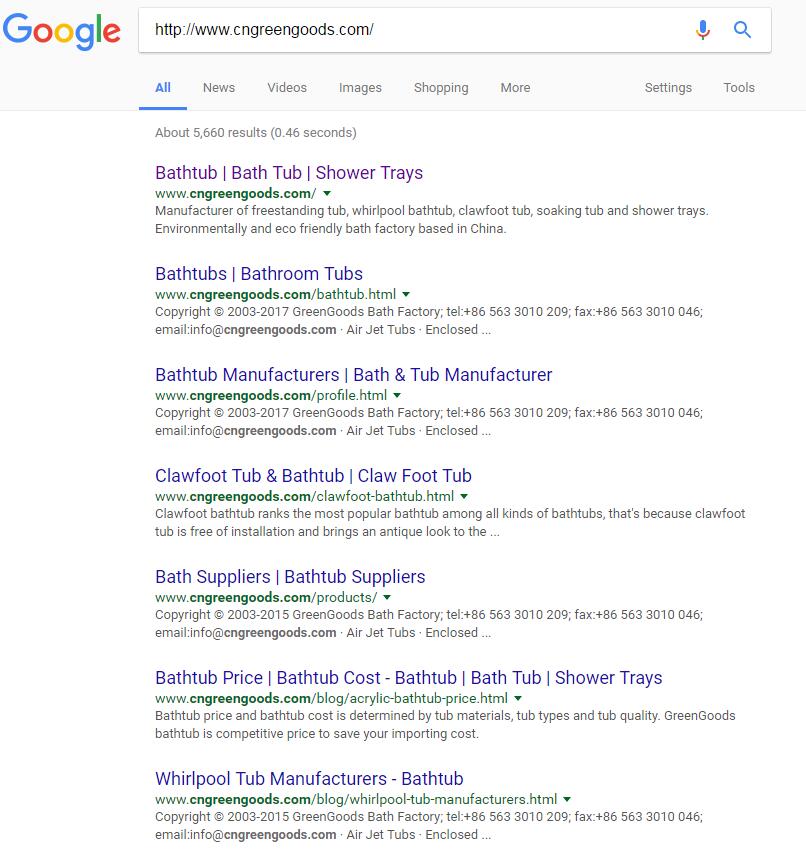This screenshot has width=806, height=860.
Task: Open 'Clawfoot Tub & Bathtub | Claw Foot Tub' result
Action: 313,476
